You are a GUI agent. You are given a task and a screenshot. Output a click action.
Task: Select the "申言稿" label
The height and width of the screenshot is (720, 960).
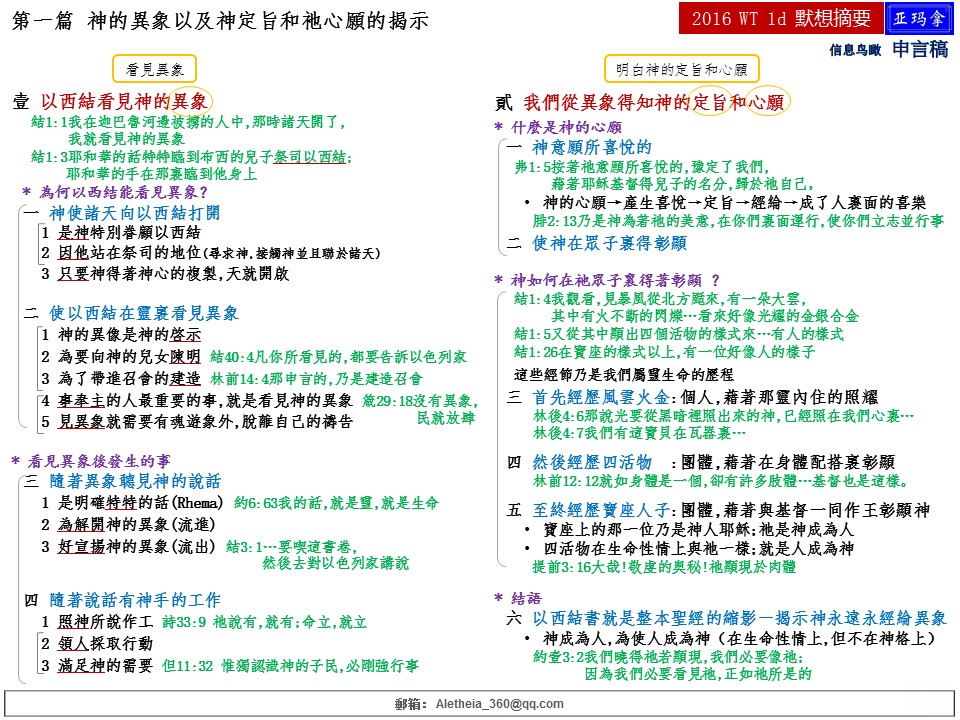coord(920,49)
